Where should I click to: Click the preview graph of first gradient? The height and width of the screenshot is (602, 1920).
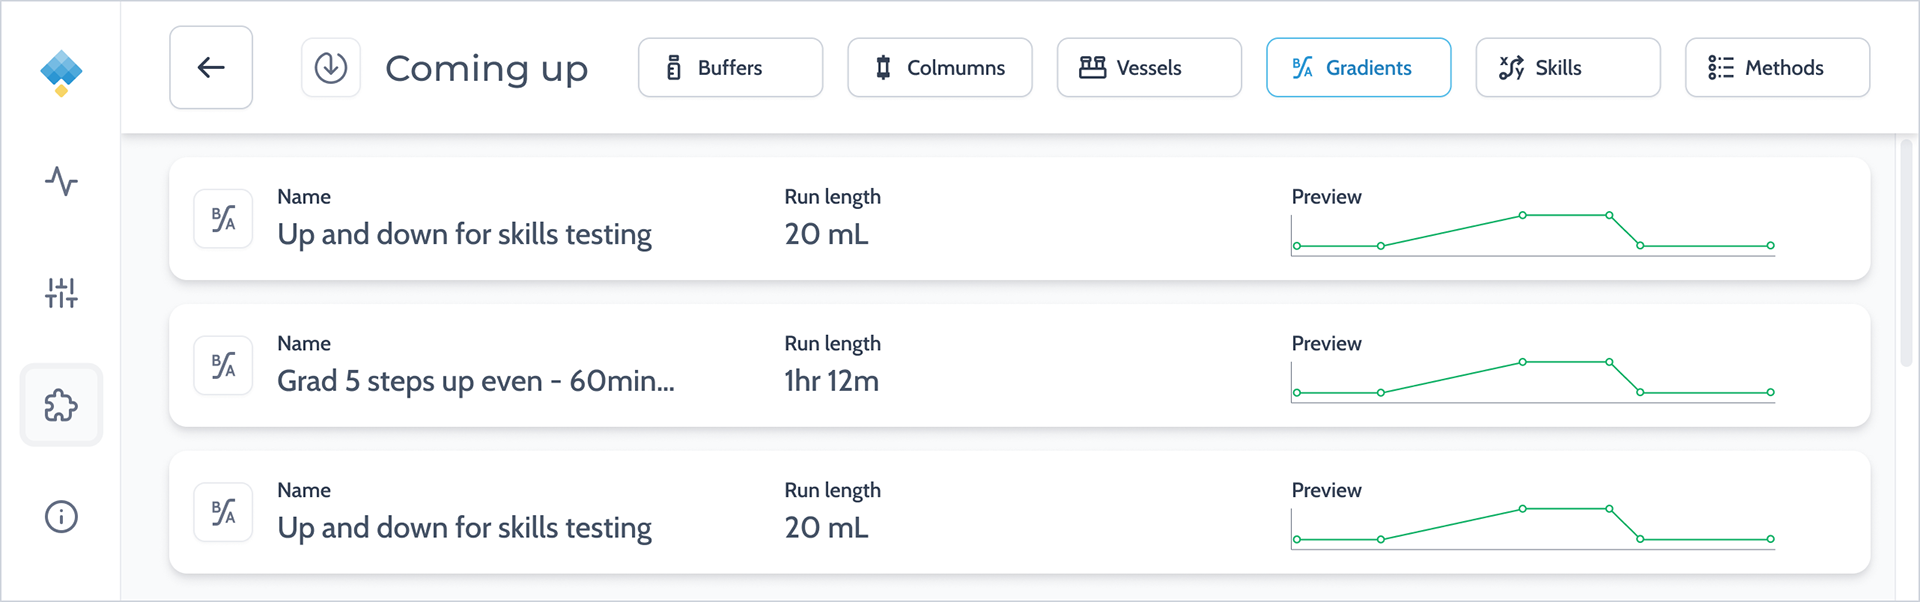click(1533, 234)
